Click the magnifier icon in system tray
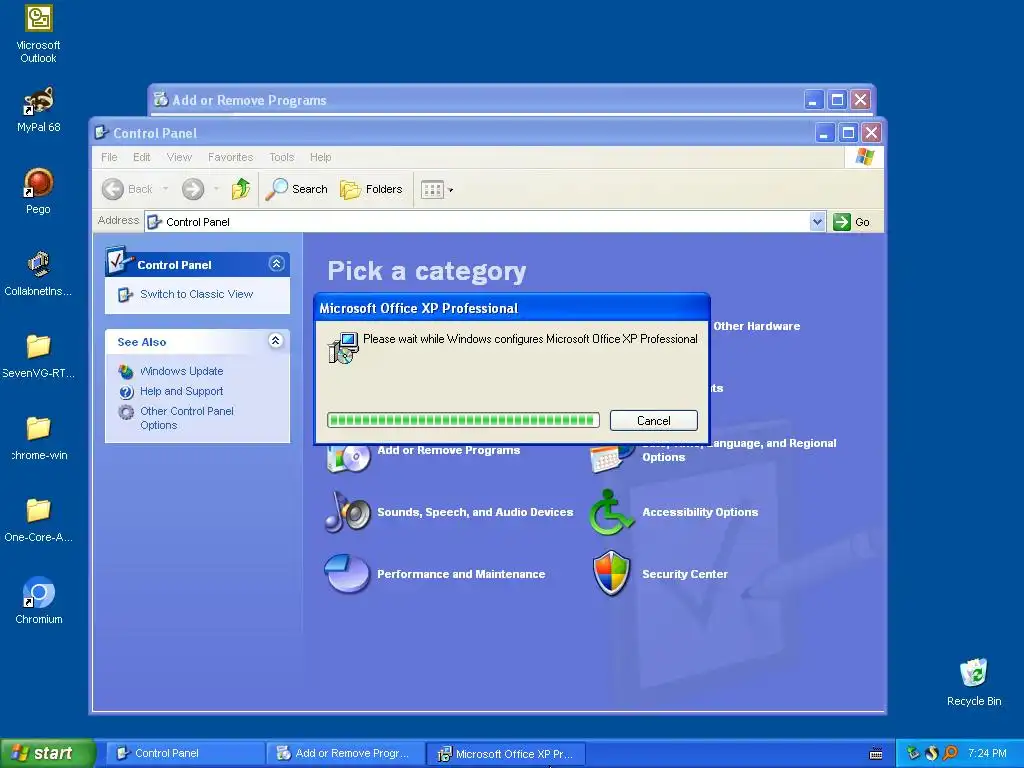Screen dimensions: 1024x768 click(x=950, y=753)
